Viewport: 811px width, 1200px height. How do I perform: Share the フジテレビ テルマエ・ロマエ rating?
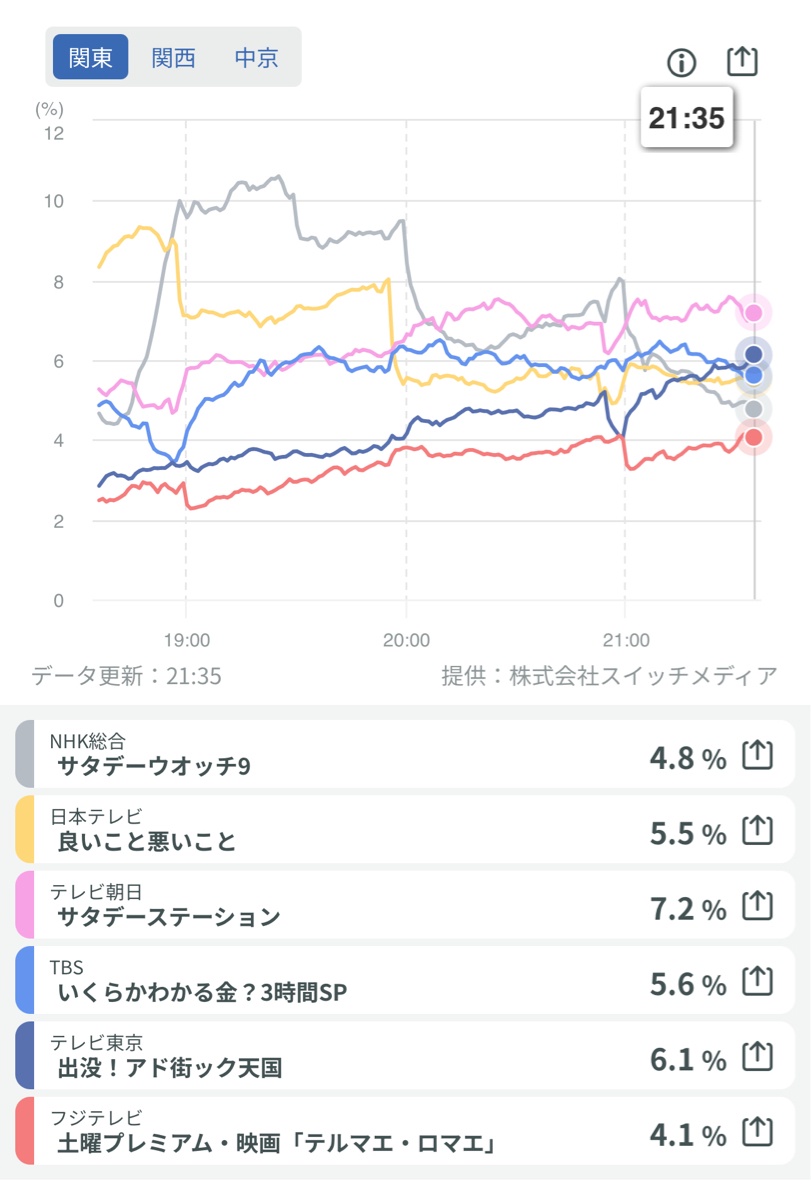point(758,1134)
